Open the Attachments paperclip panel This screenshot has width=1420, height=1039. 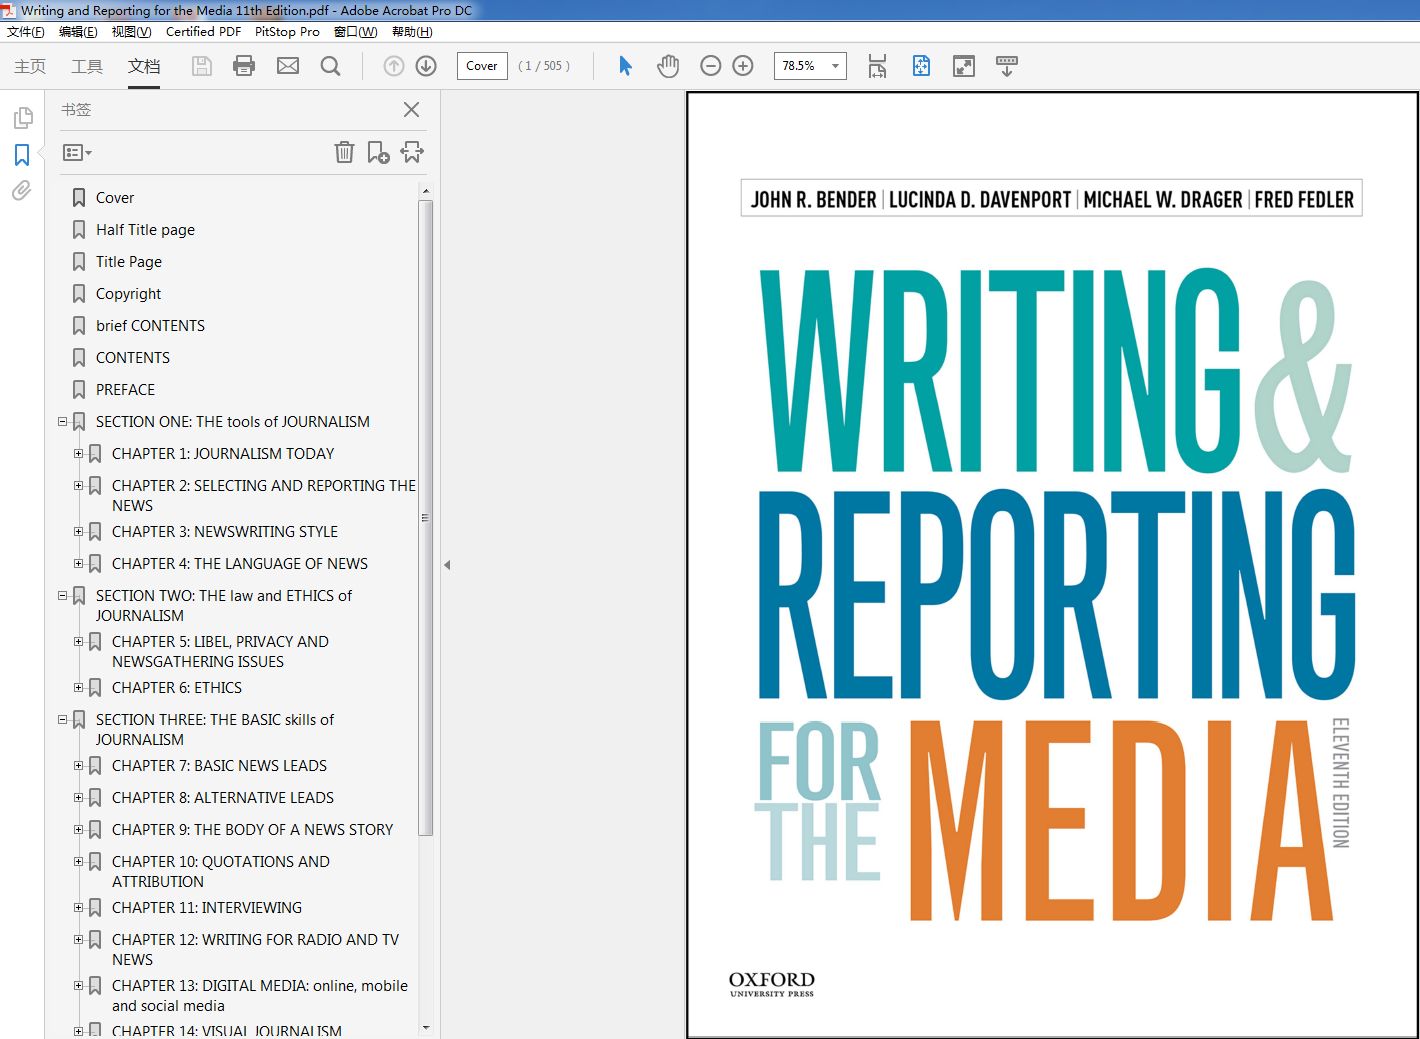(x=22, y=190)
